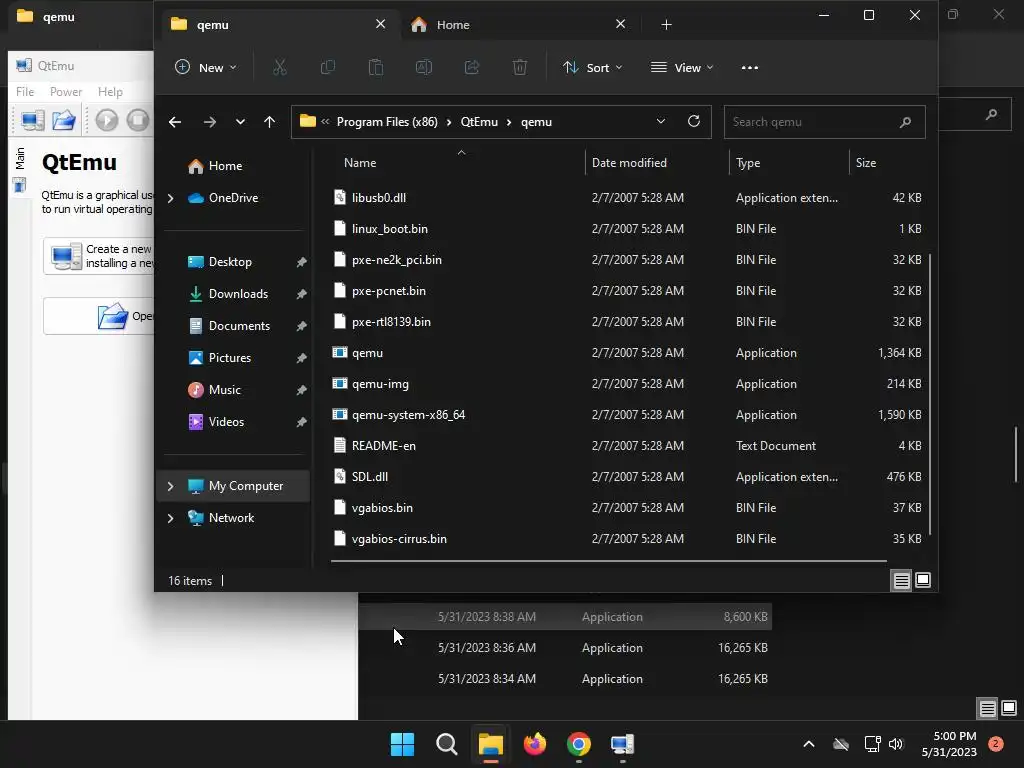Click the Open machine button in QtEmu
This screenshot has height=768, width=1024.
pyautogui.click(x=99, y=317)
